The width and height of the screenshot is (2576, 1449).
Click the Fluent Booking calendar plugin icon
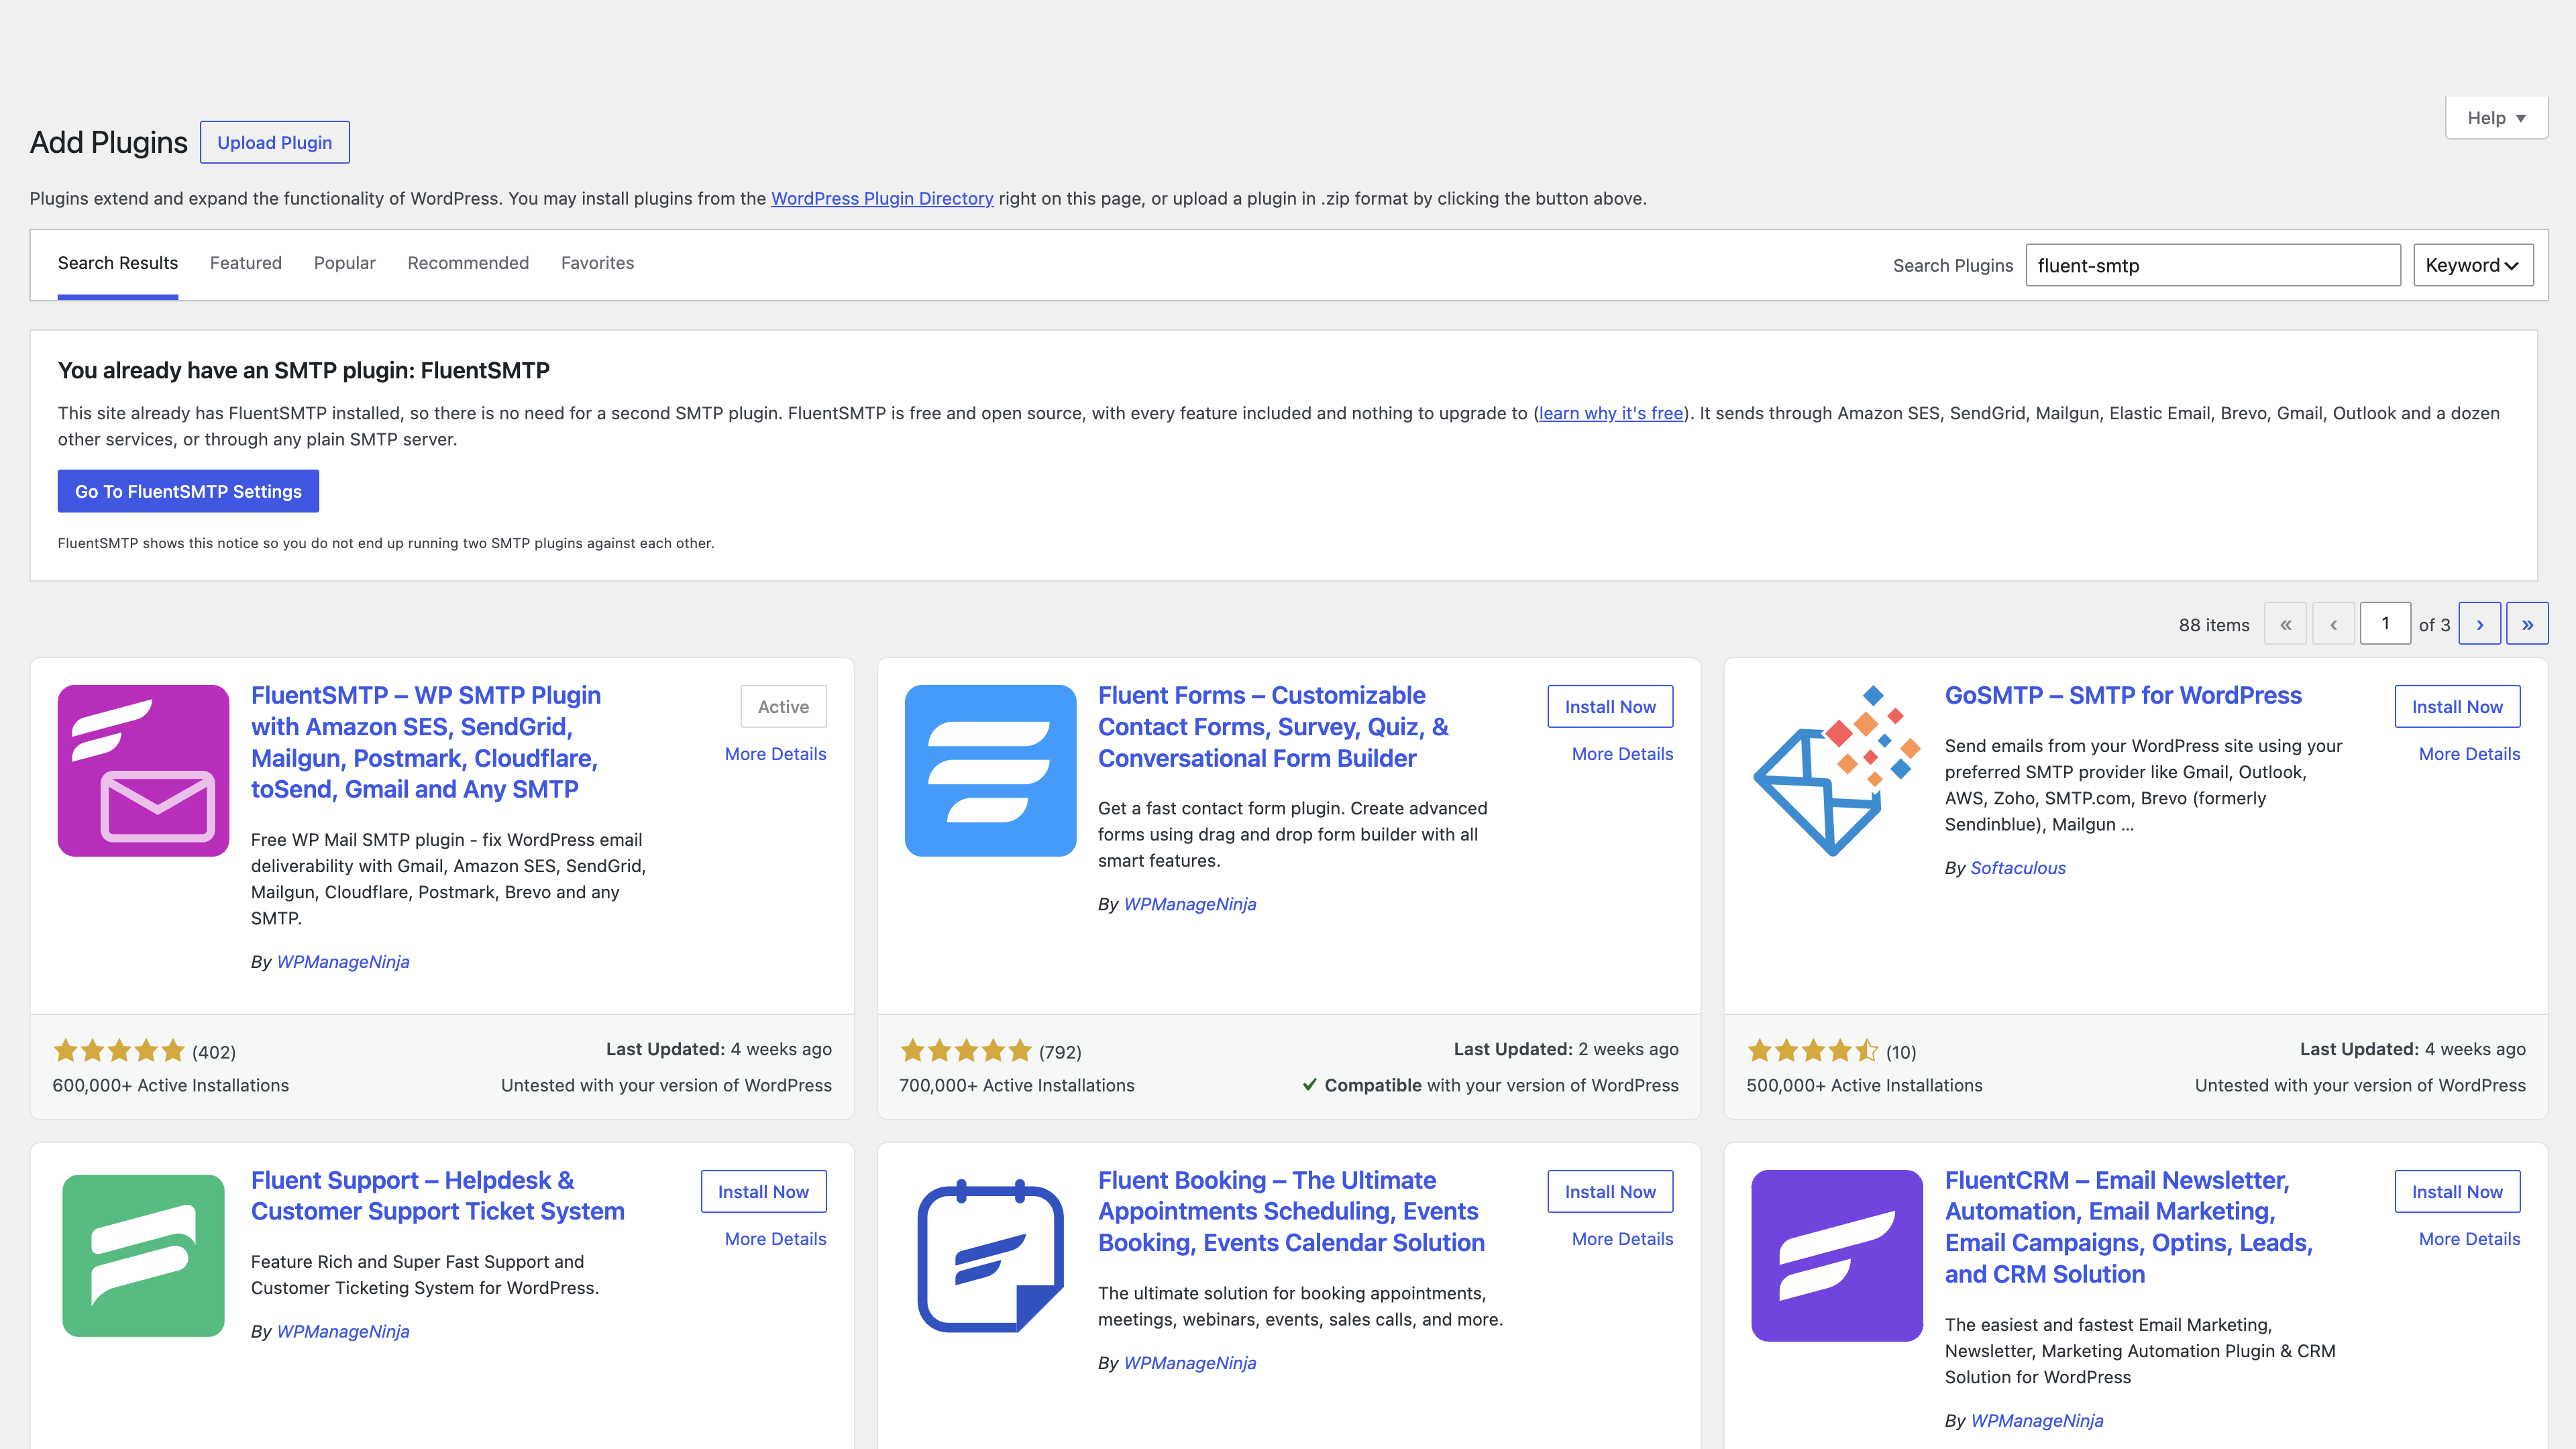click(990, 1255)
